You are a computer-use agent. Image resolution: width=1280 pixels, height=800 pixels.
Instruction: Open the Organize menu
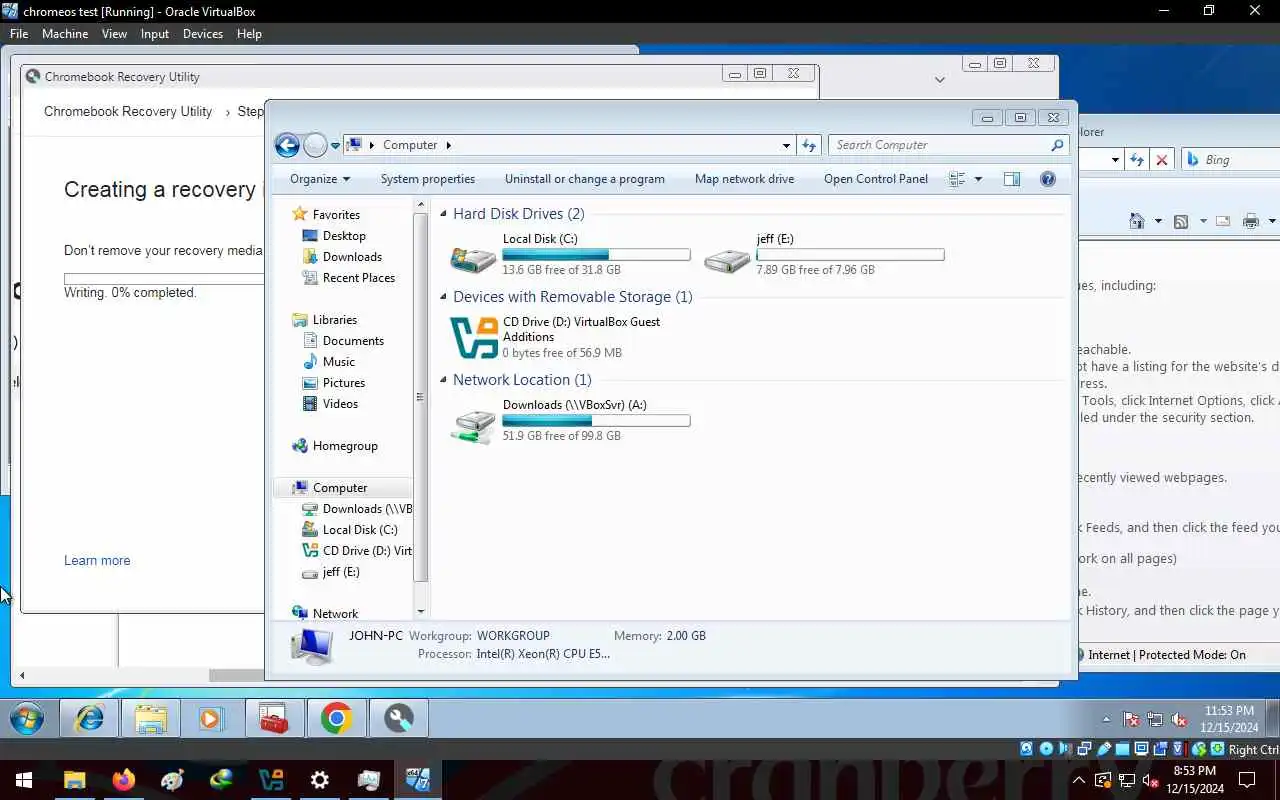point(320,179)
